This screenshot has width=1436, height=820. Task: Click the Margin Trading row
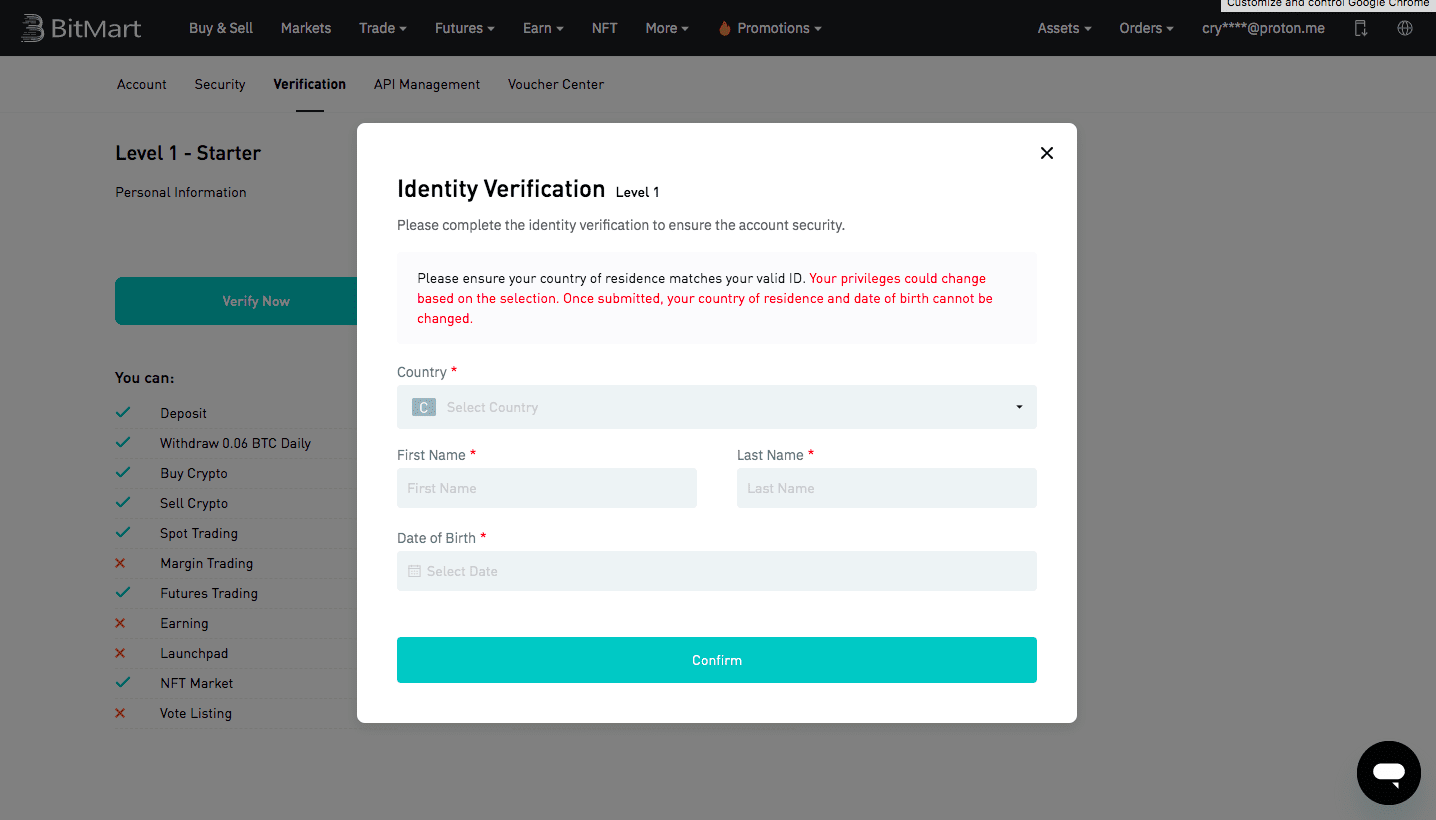pos(207,563)
